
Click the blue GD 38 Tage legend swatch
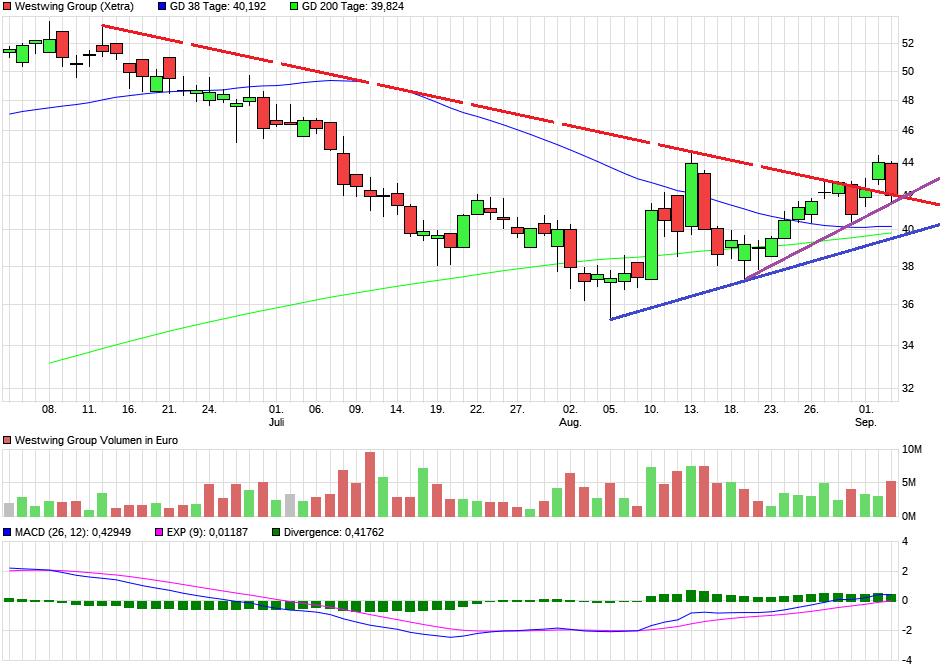click(x=162, y=6)
